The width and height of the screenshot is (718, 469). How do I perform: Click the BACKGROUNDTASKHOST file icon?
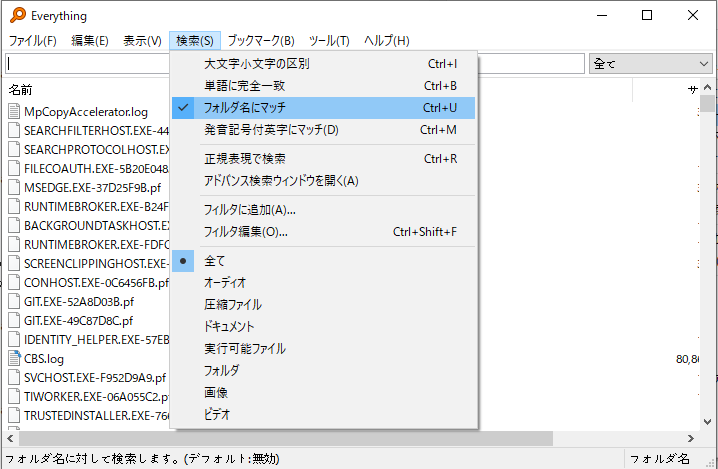click(x=14, y=225)
